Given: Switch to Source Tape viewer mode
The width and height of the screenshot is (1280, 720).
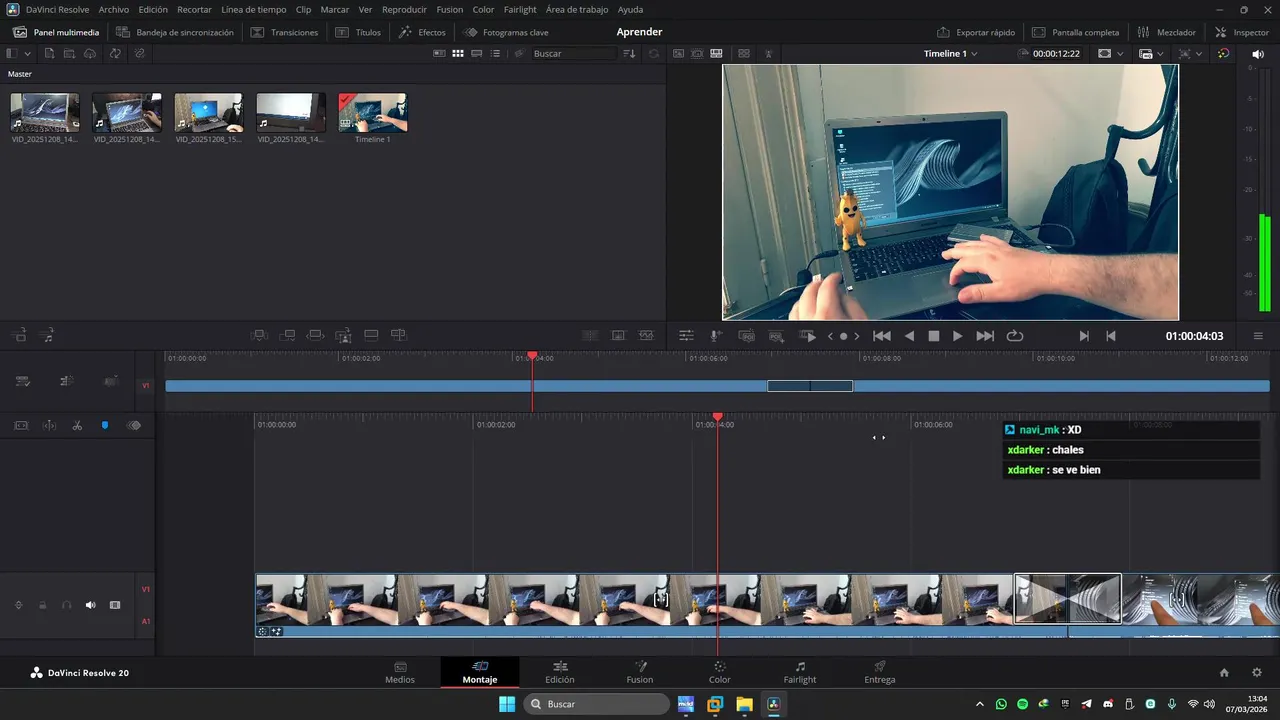Looking at the screenshot, I should tap(698, 53).
